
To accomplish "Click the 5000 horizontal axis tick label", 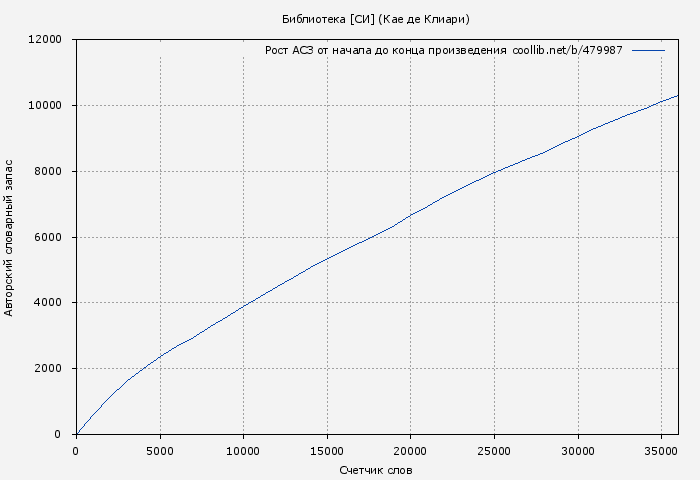I will pos(160,451).
